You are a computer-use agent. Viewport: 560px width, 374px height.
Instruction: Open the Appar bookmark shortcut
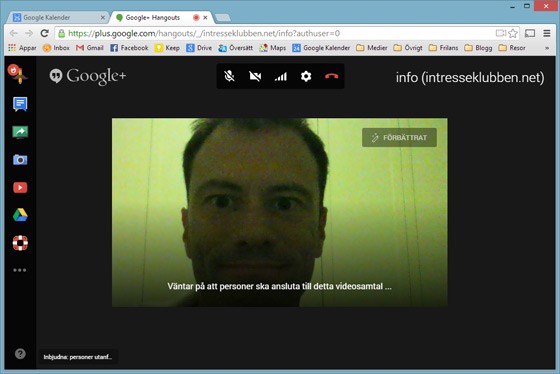click(22, 48)
